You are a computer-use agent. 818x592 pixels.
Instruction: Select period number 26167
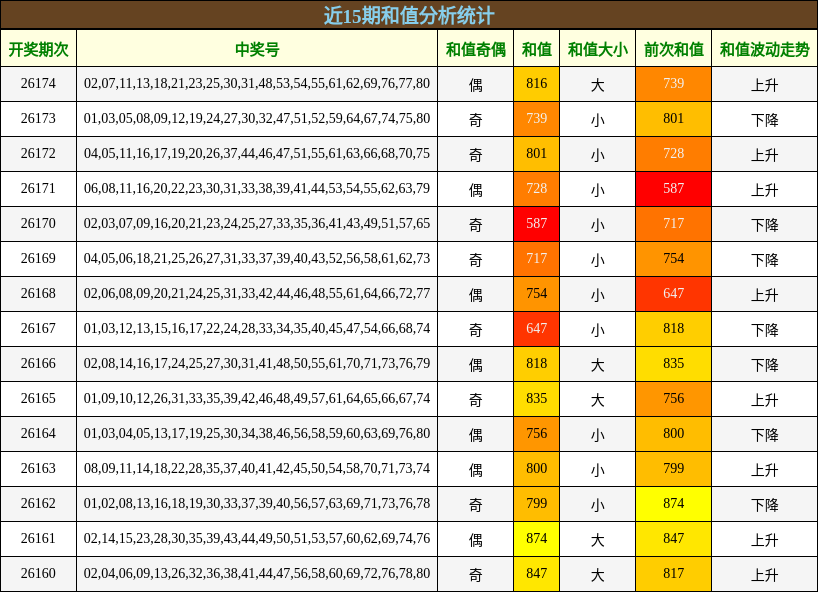point(38,329)
